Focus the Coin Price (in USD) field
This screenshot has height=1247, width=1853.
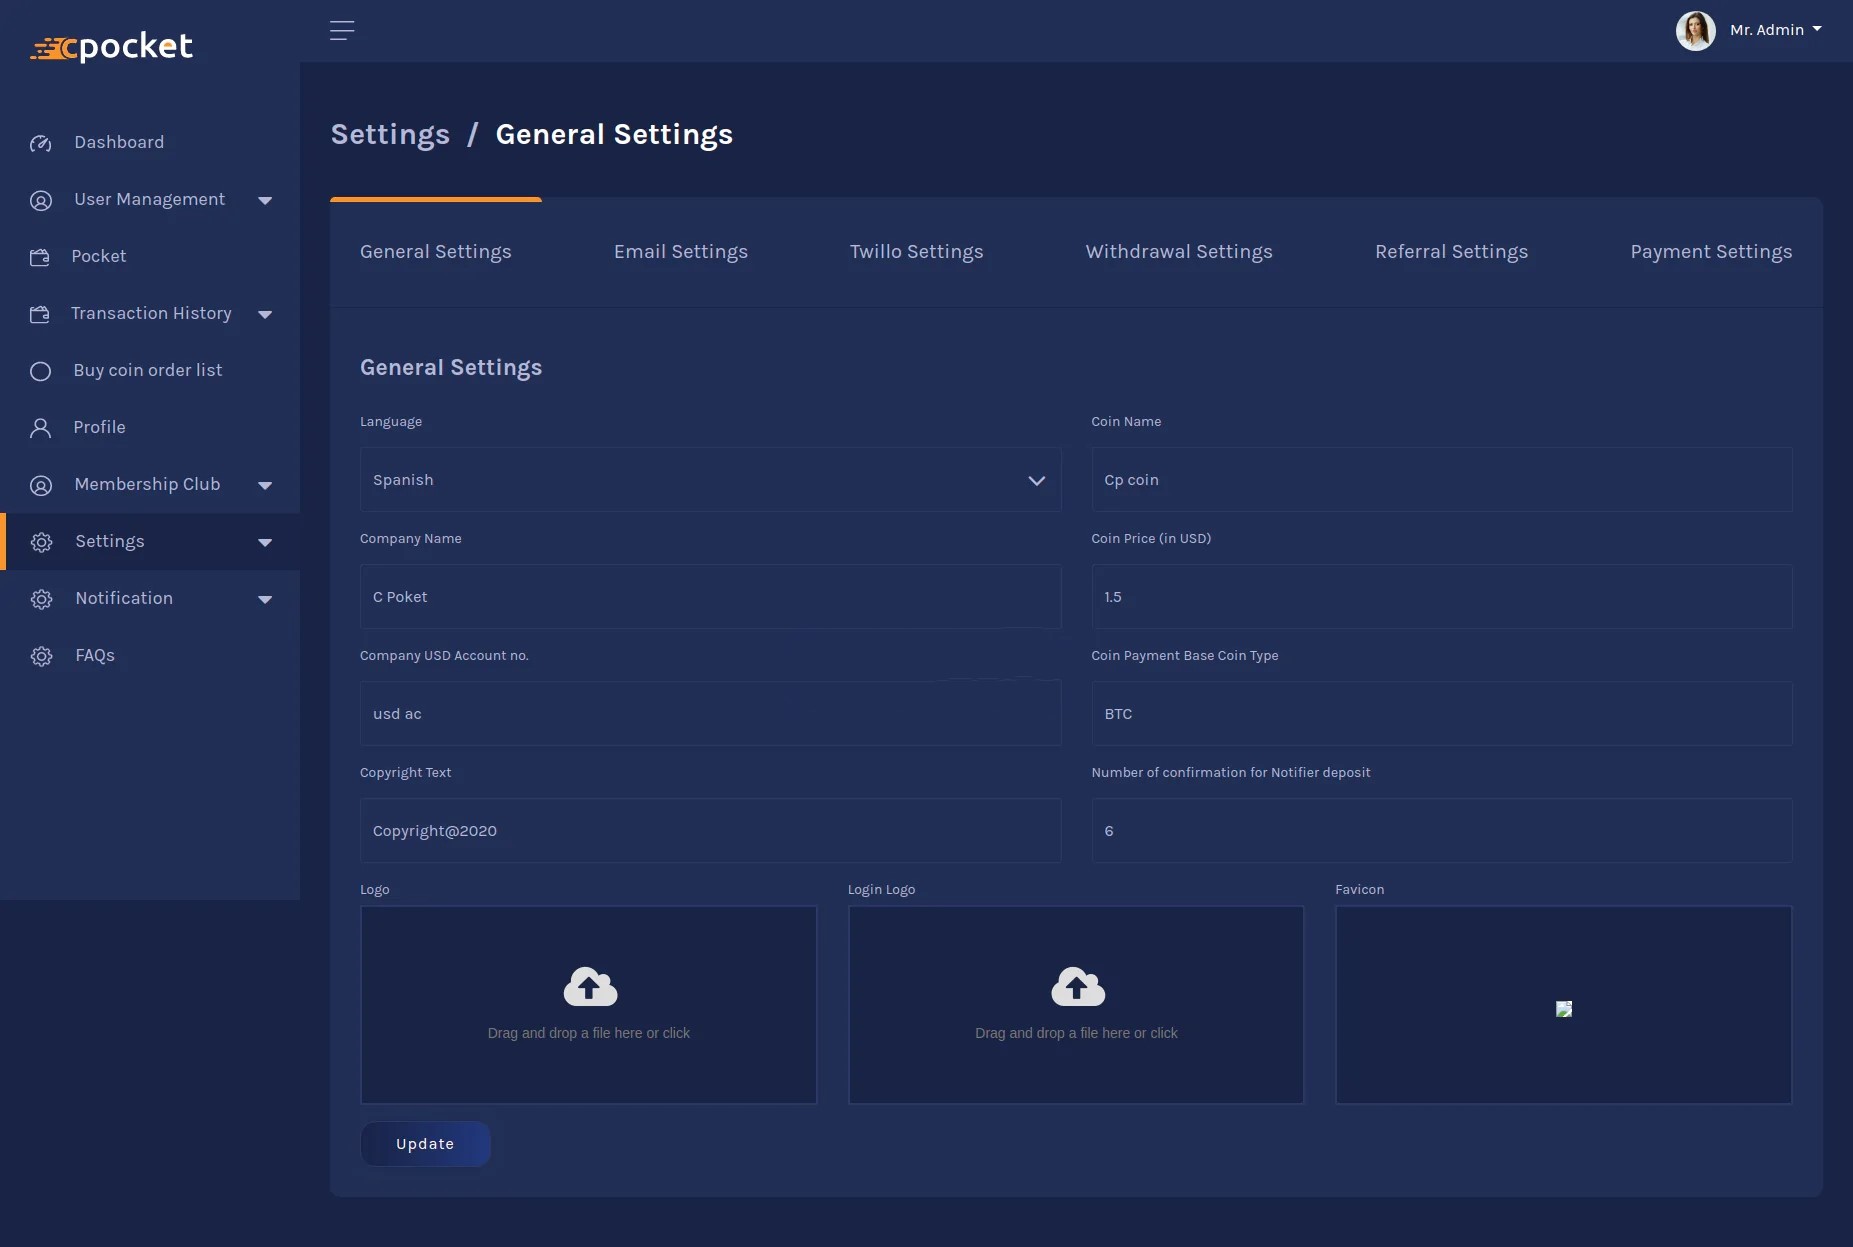coord(1441,597)
